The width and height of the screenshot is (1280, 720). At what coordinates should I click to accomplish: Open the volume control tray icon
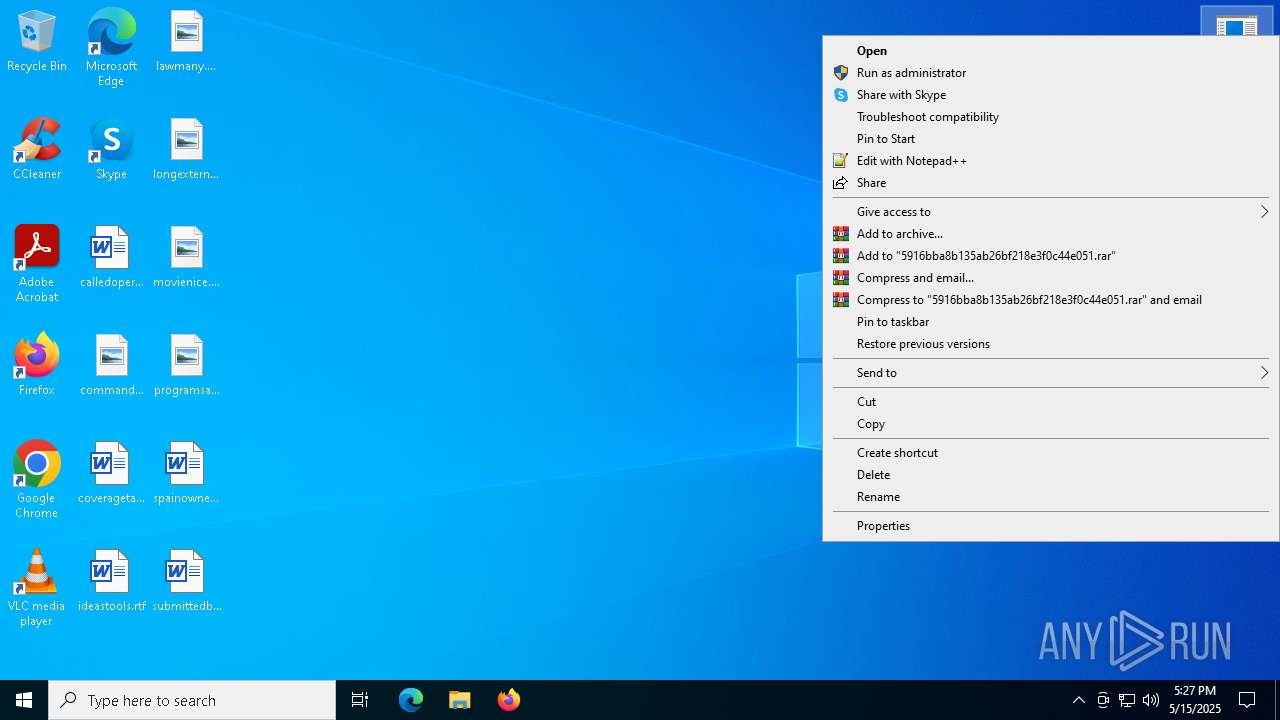point(1151,700)
